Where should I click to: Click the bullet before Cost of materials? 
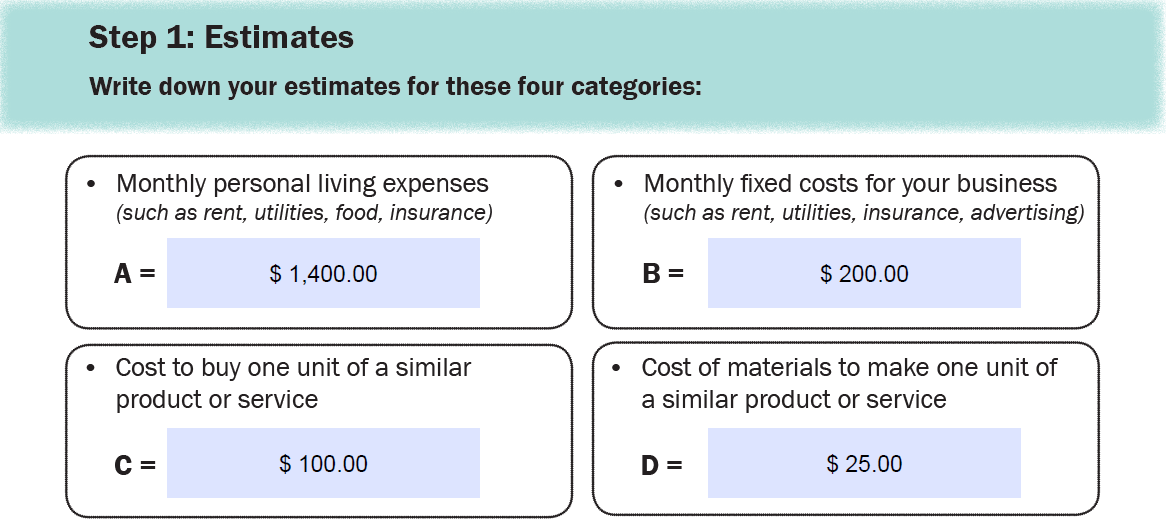coord(619,369)
